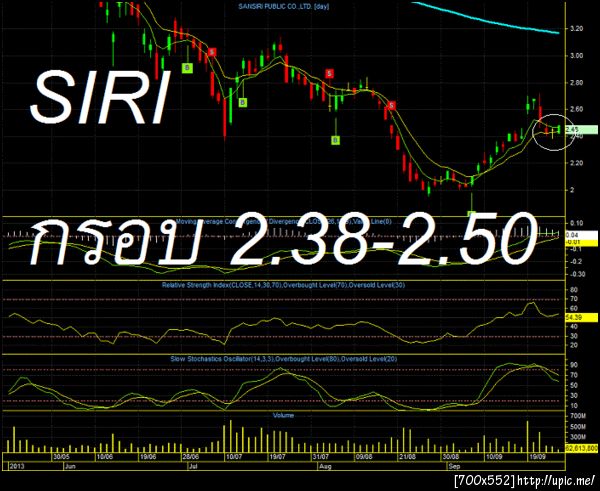Click the SANSIRI PUBLIC CO.,LTD. [day] chart title
Image resolution: width=600 pixels, height=491 pixels.
point(284,7)
